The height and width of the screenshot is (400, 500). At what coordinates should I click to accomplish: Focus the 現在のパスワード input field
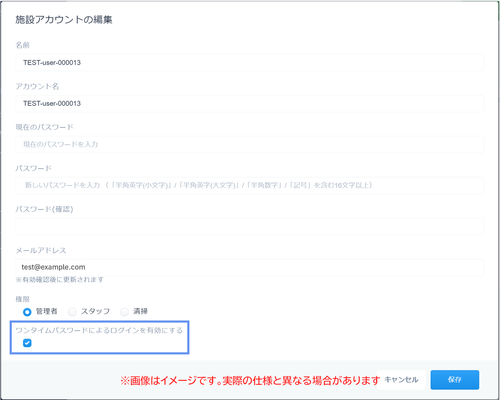point(250,145)
